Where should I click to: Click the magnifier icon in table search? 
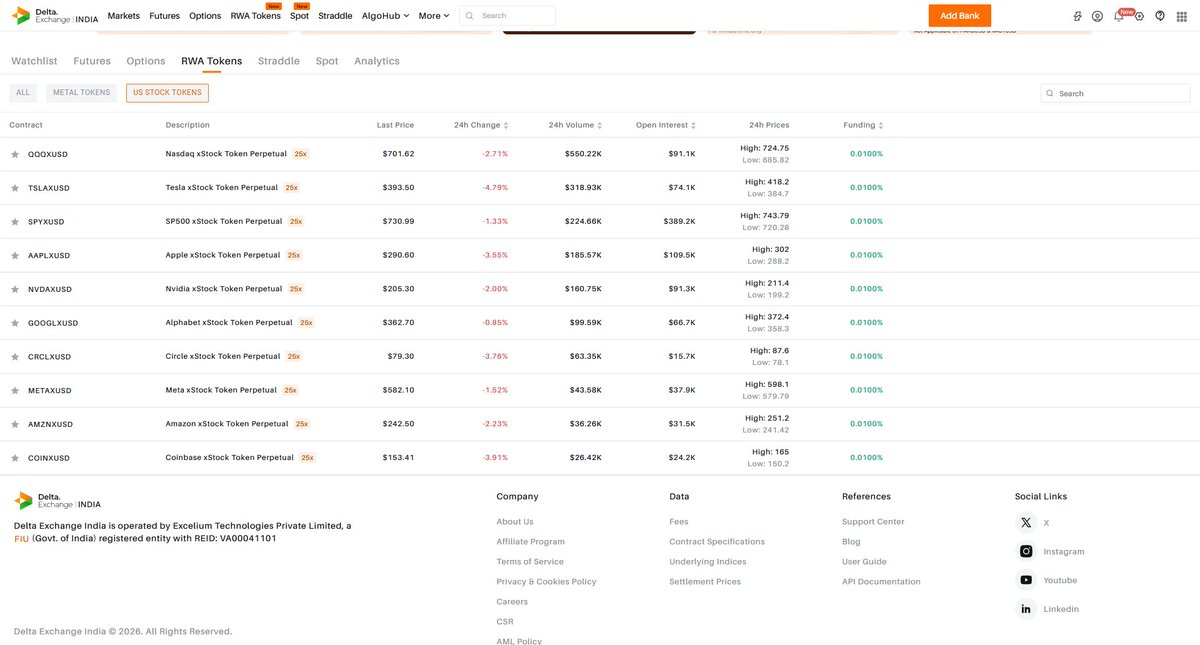[1050, 93]
